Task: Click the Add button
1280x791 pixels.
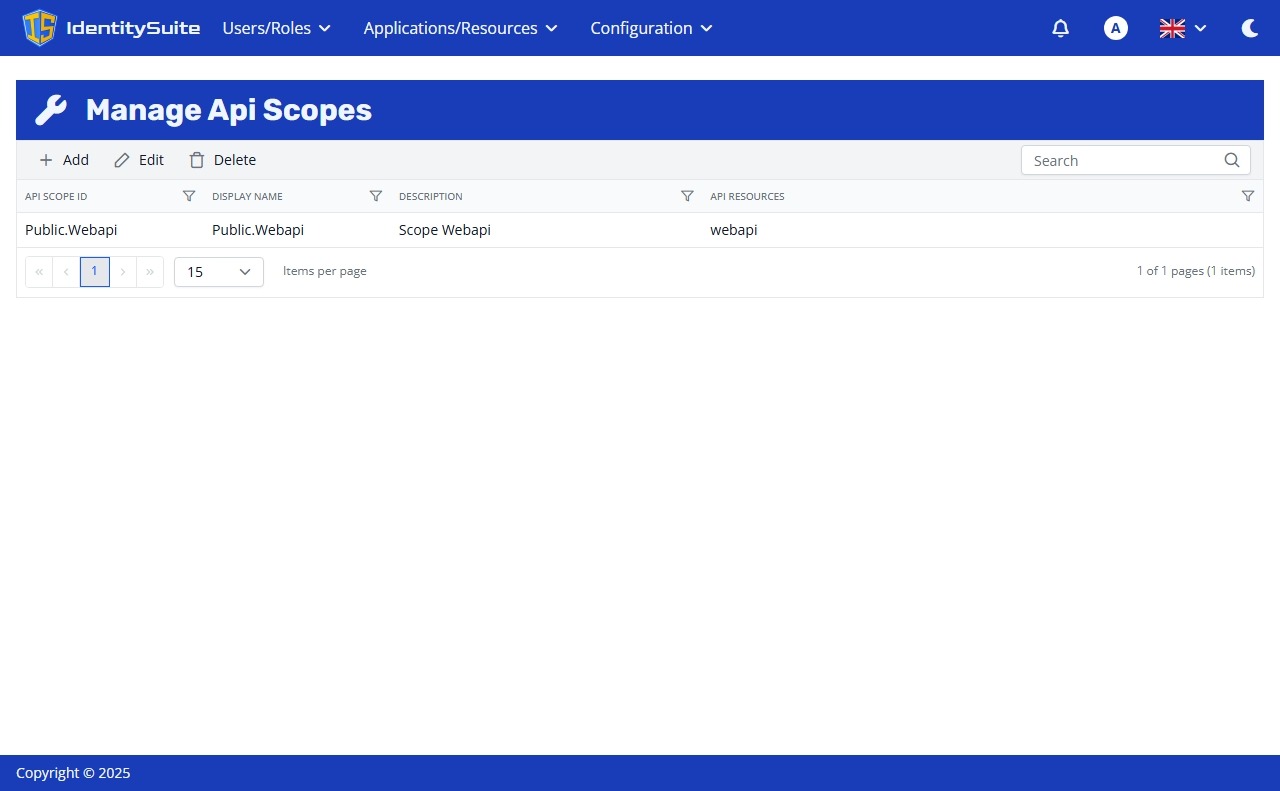Action: (63, 160)
